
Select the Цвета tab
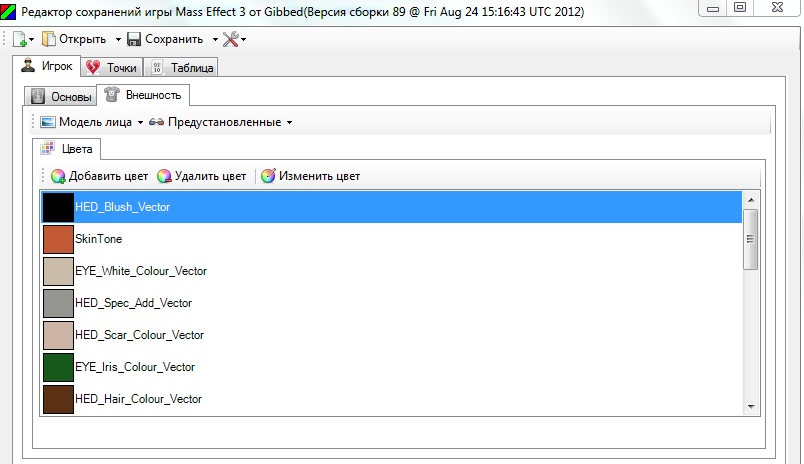(67, 149)
